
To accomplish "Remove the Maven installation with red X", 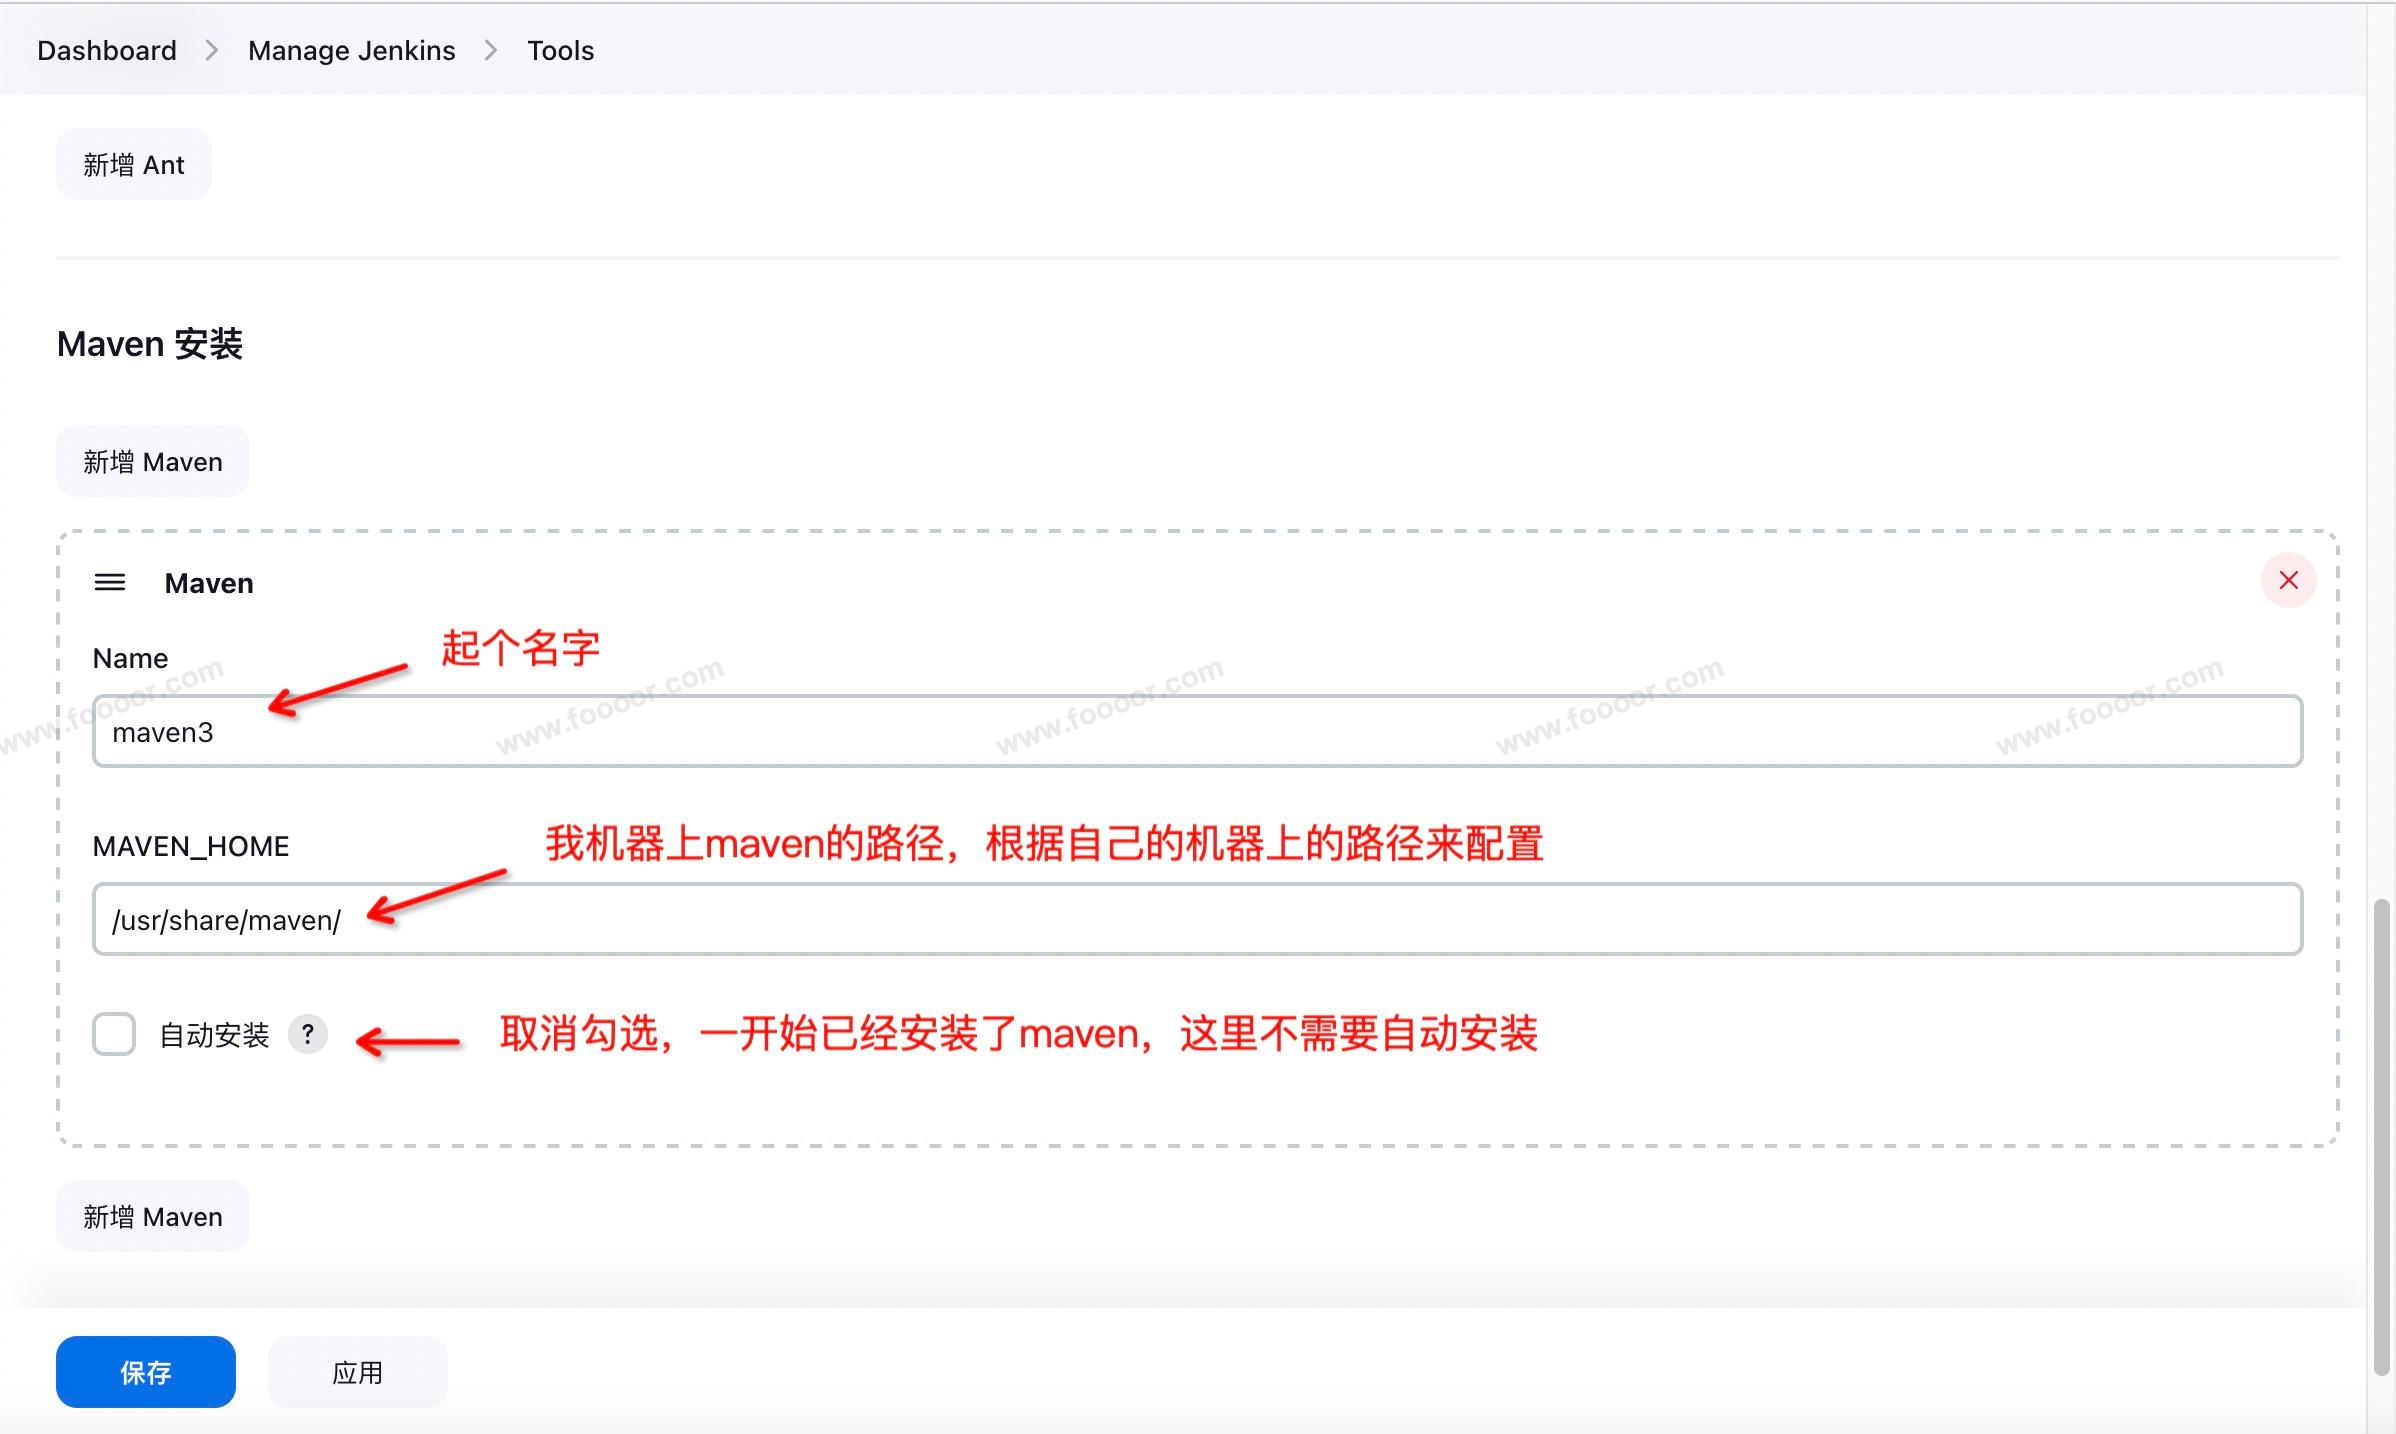I will pos(2288,580).
